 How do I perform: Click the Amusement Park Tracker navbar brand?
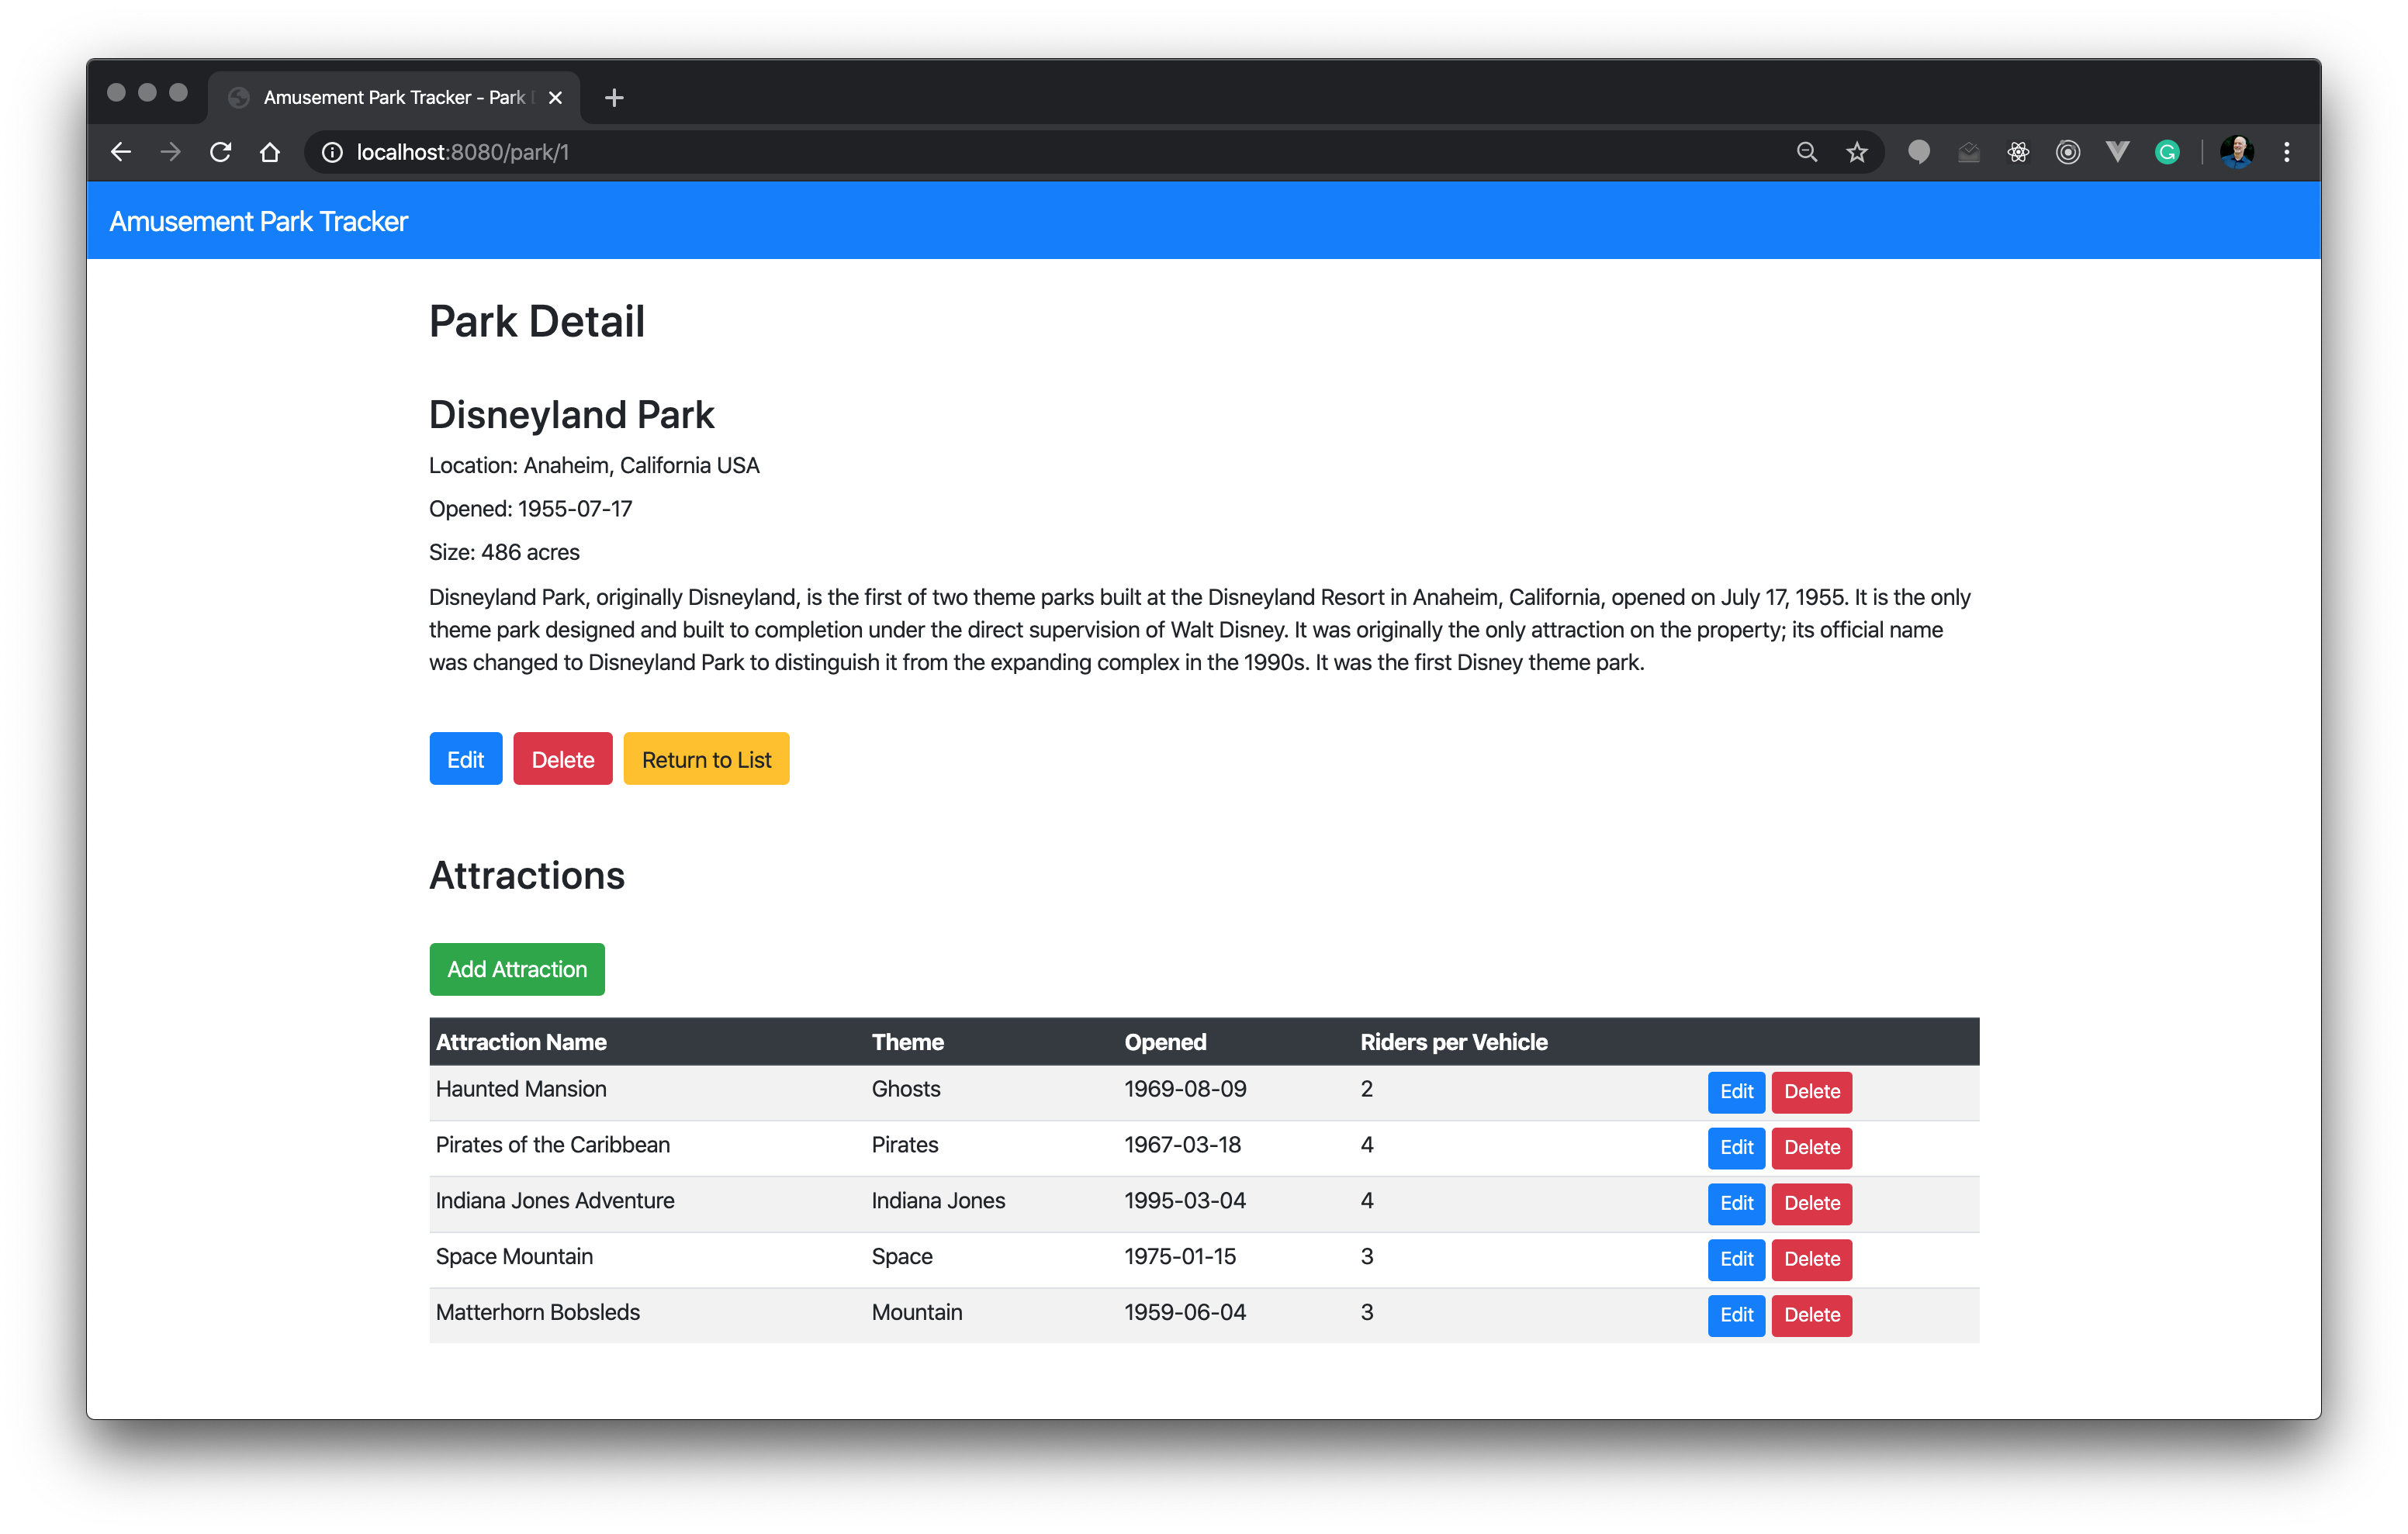pyautogui.click(x=258, y=221)
